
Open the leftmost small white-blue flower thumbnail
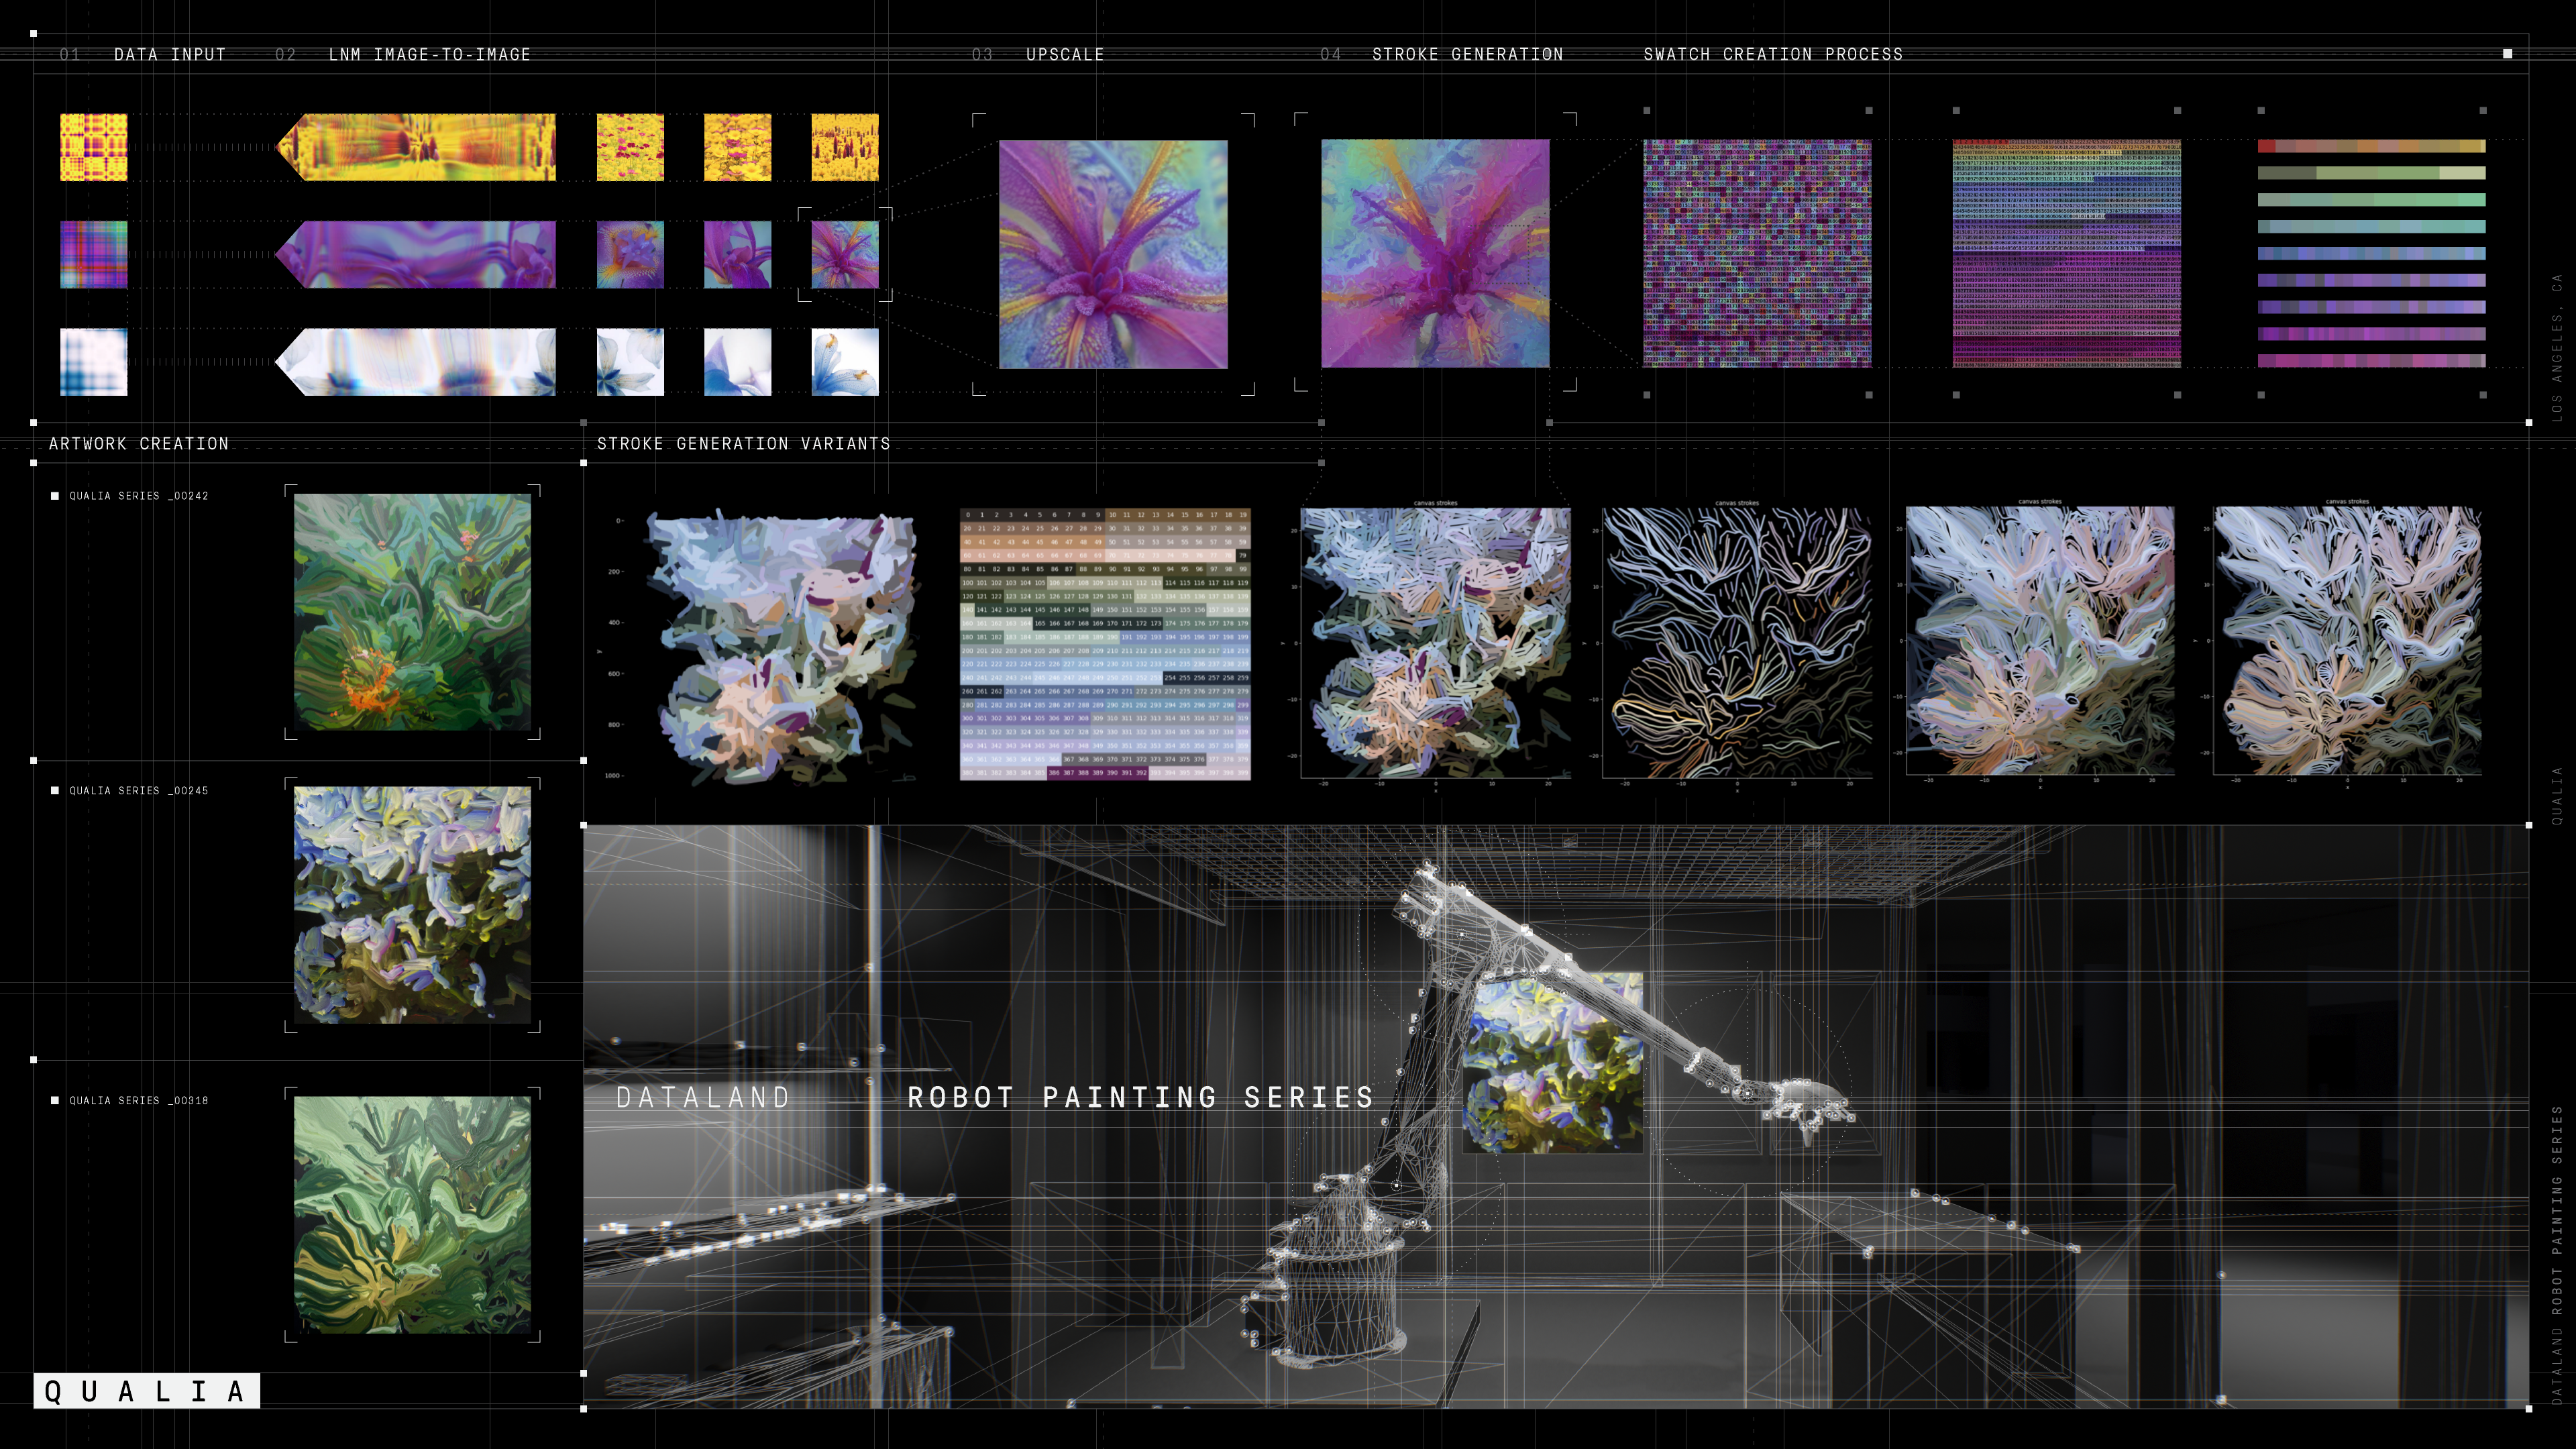[630, 362]
